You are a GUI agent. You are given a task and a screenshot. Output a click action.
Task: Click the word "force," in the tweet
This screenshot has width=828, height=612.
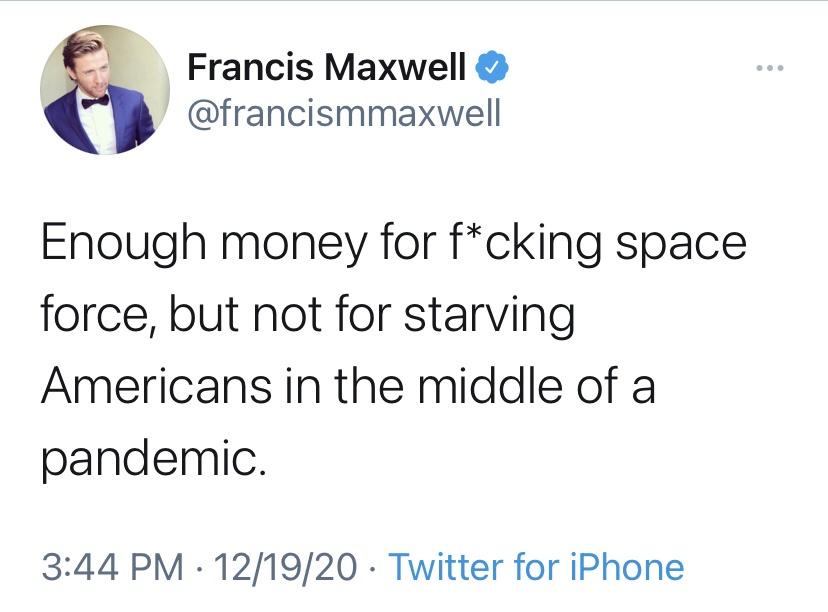coord(97,316)
